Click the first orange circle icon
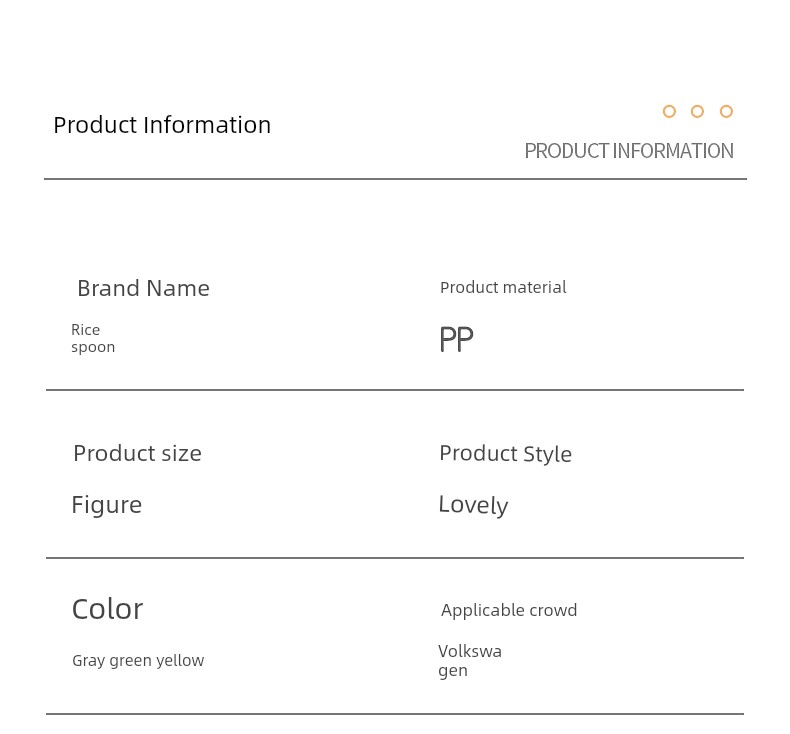 coord(669,111)
